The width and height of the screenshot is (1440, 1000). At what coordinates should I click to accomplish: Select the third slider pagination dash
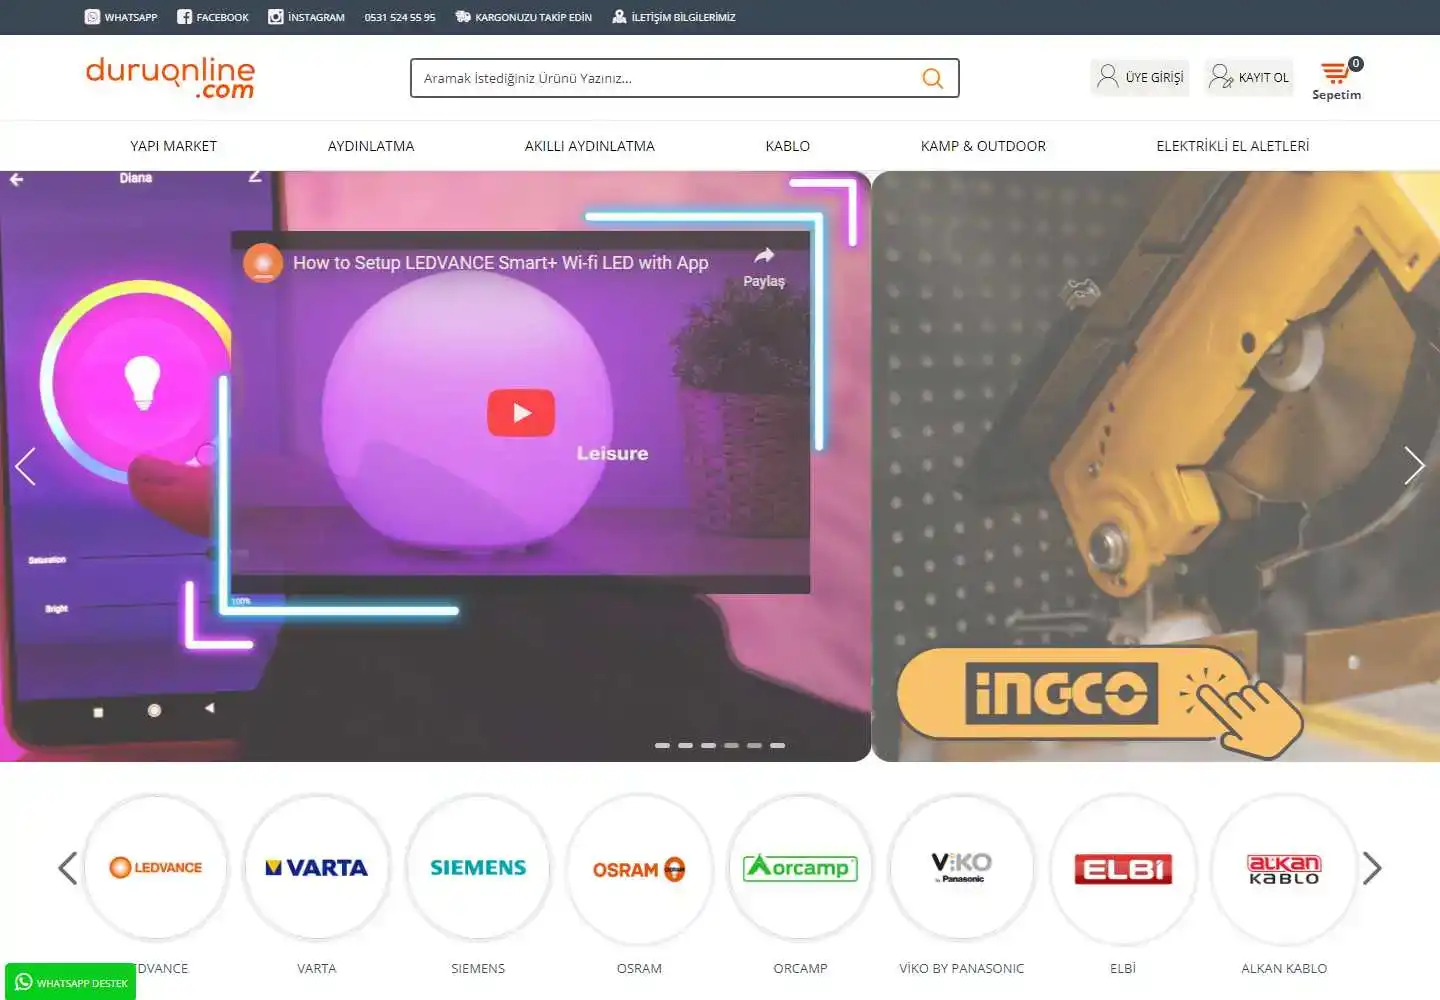pyautogui.click(x=708, y=745)
